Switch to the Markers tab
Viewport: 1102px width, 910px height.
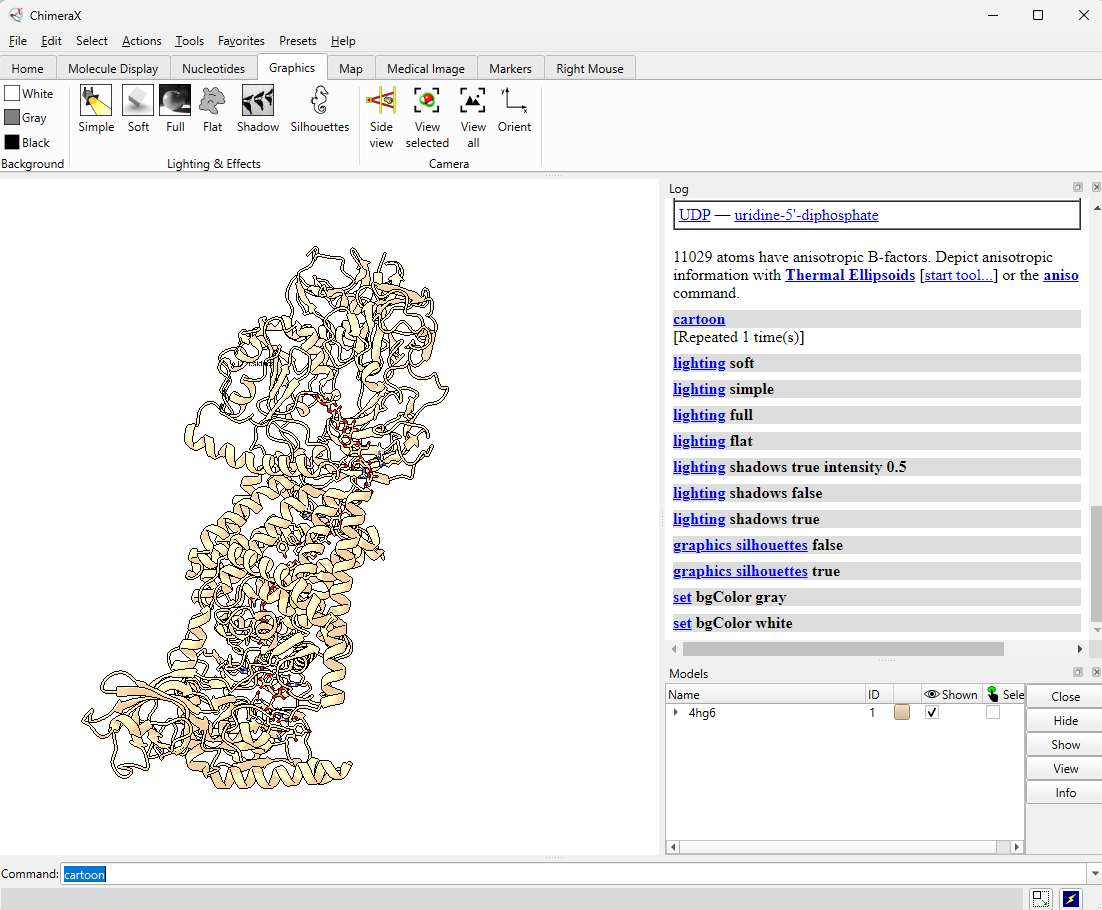(x=510, y=68)
